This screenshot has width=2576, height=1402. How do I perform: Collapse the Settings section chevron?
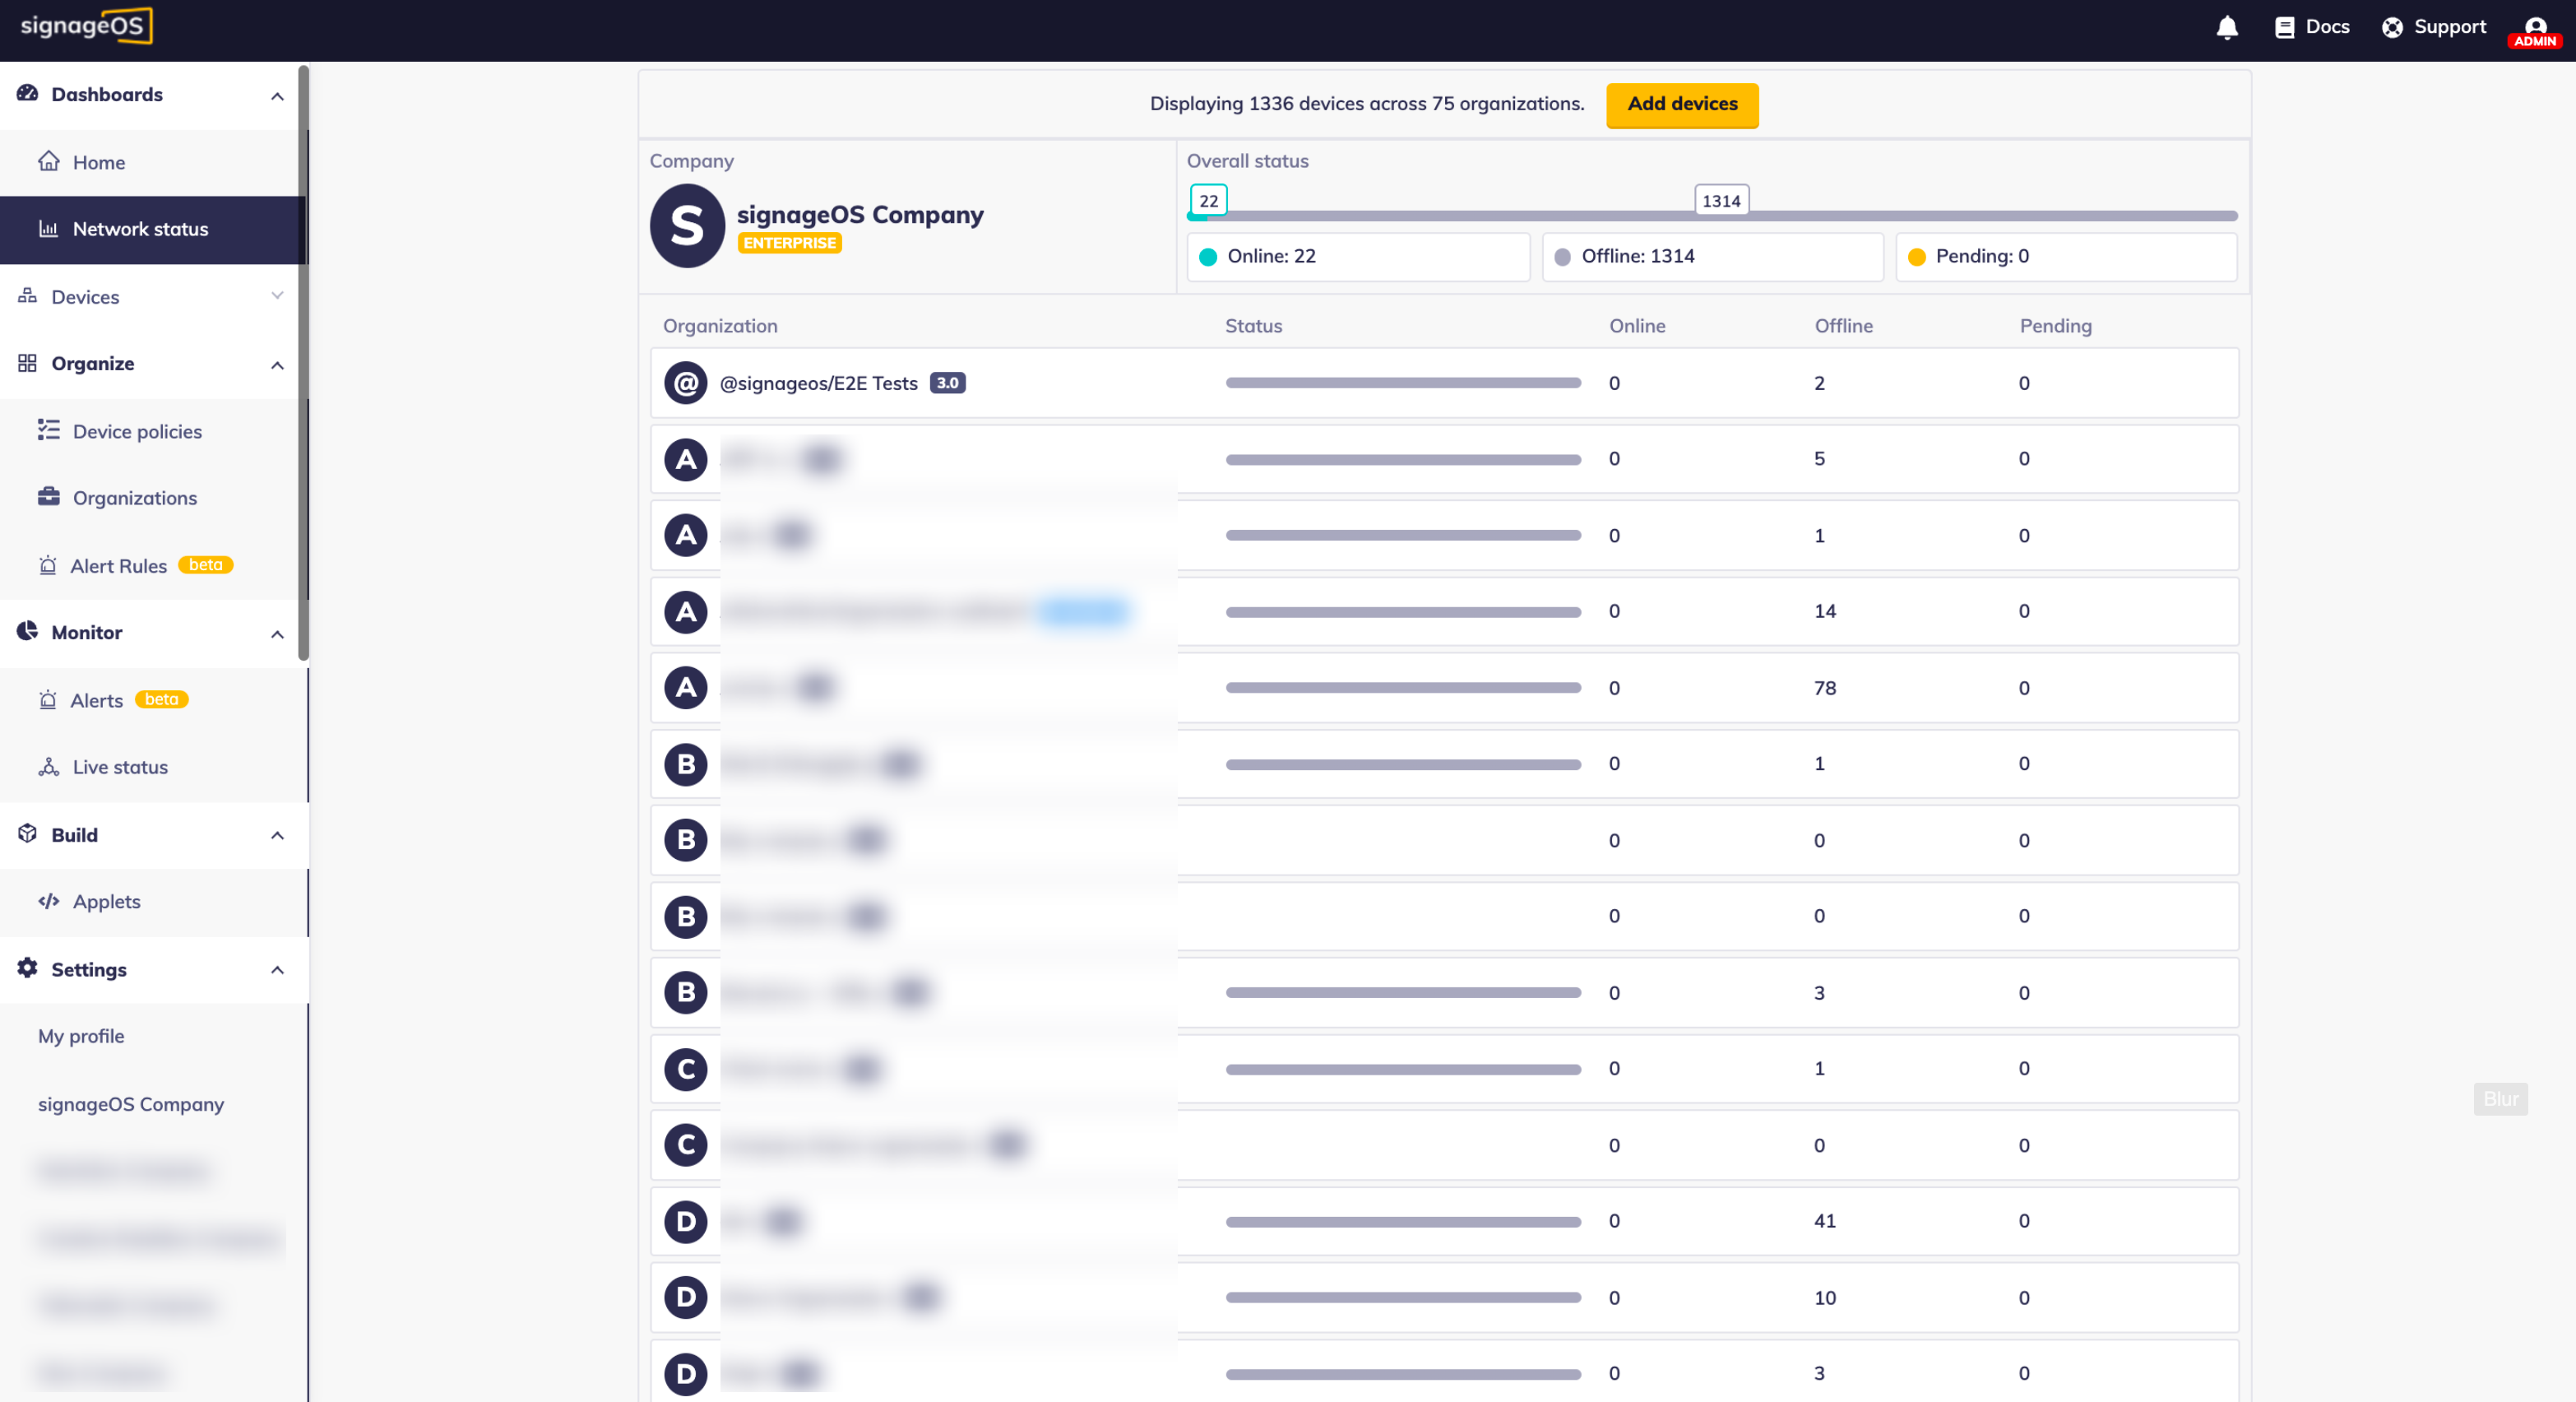tap(277, 970)
